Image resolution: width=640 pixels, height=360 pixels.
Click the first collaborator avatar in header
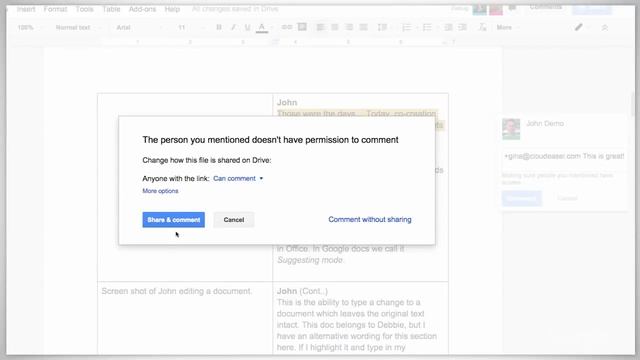(480, 9)
